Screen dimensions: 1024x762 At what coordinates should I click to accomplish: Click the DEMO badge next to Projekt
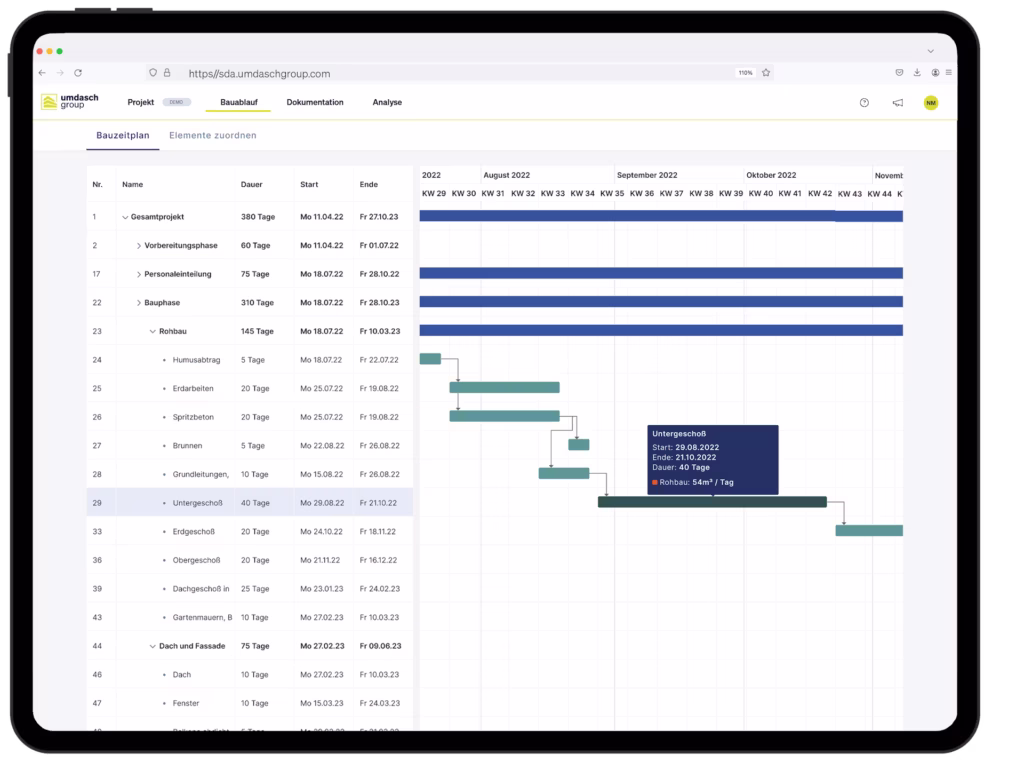coord(176,103)
